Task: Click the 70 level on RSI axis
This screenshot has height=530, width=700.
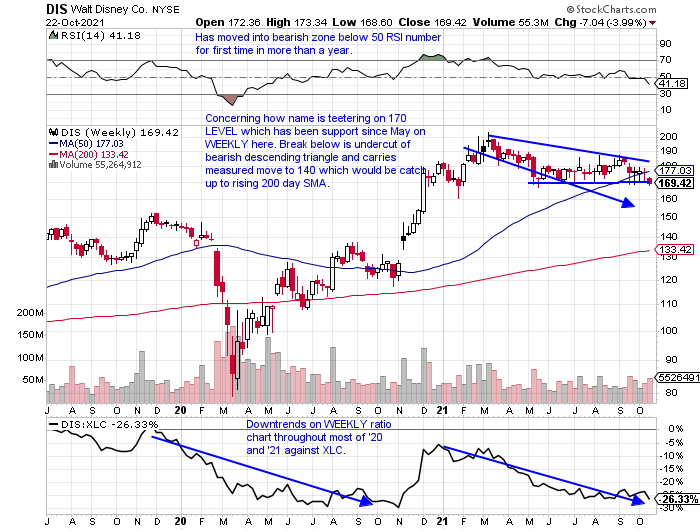Action: (666, 60)
